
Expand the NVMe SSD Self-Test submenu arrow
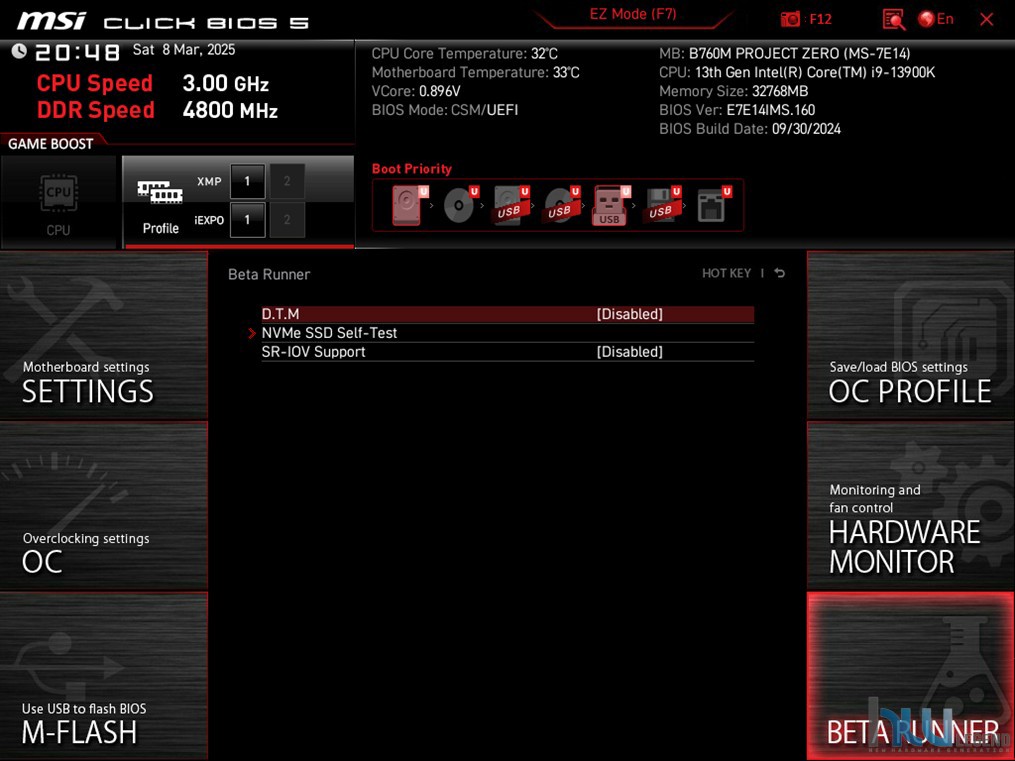click(x=252, y=333)
